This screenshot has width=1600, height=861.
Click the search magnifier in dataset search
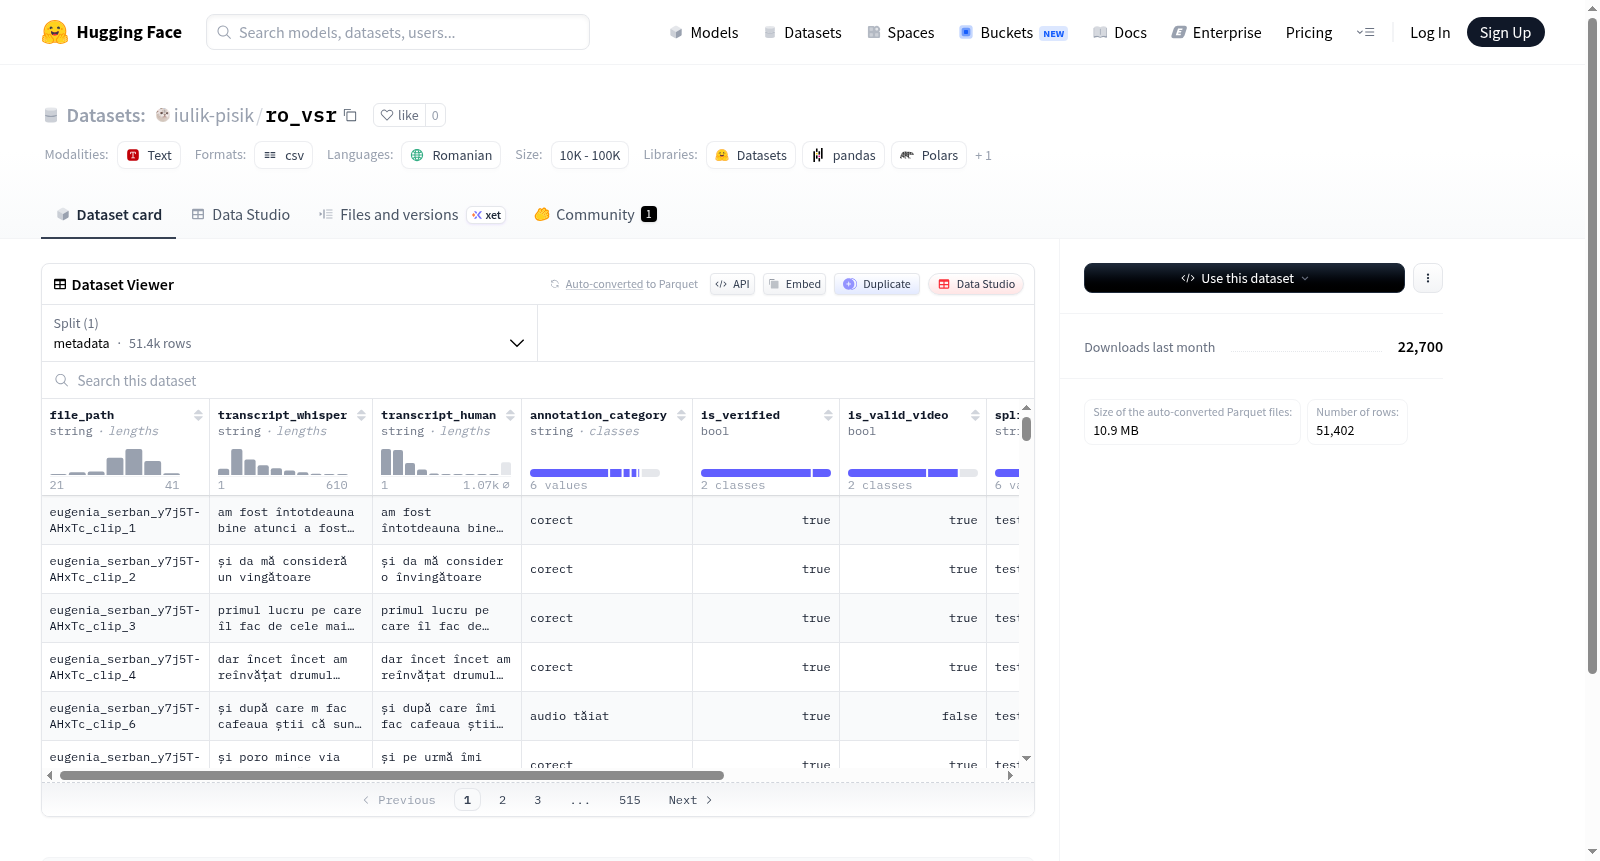click(62, 380)
